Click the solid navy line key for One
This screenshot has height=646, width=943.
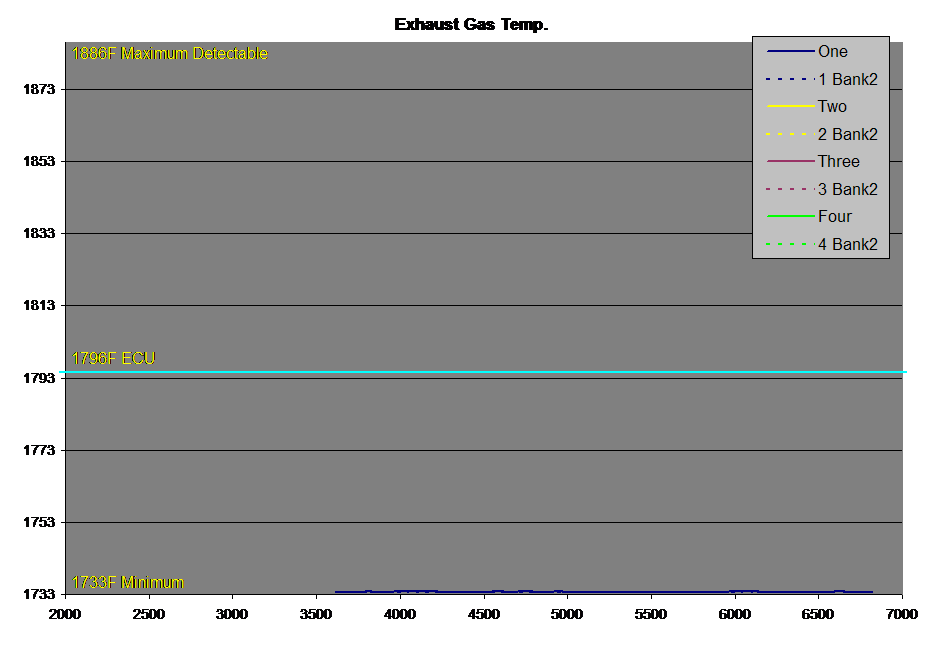pyautogui.click(x=790, y=52)
